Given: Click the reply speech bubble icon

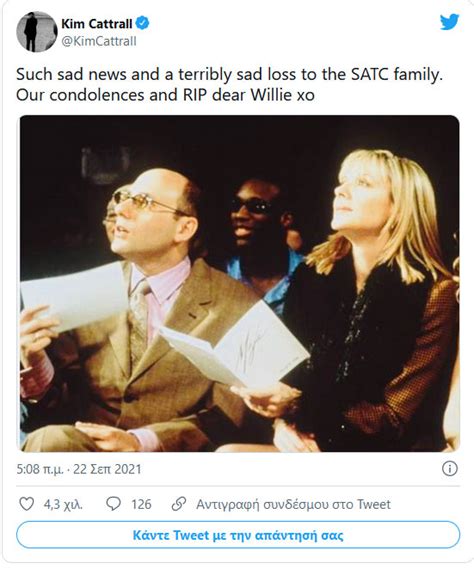Looking at the screenshot, I should point(113,504).
